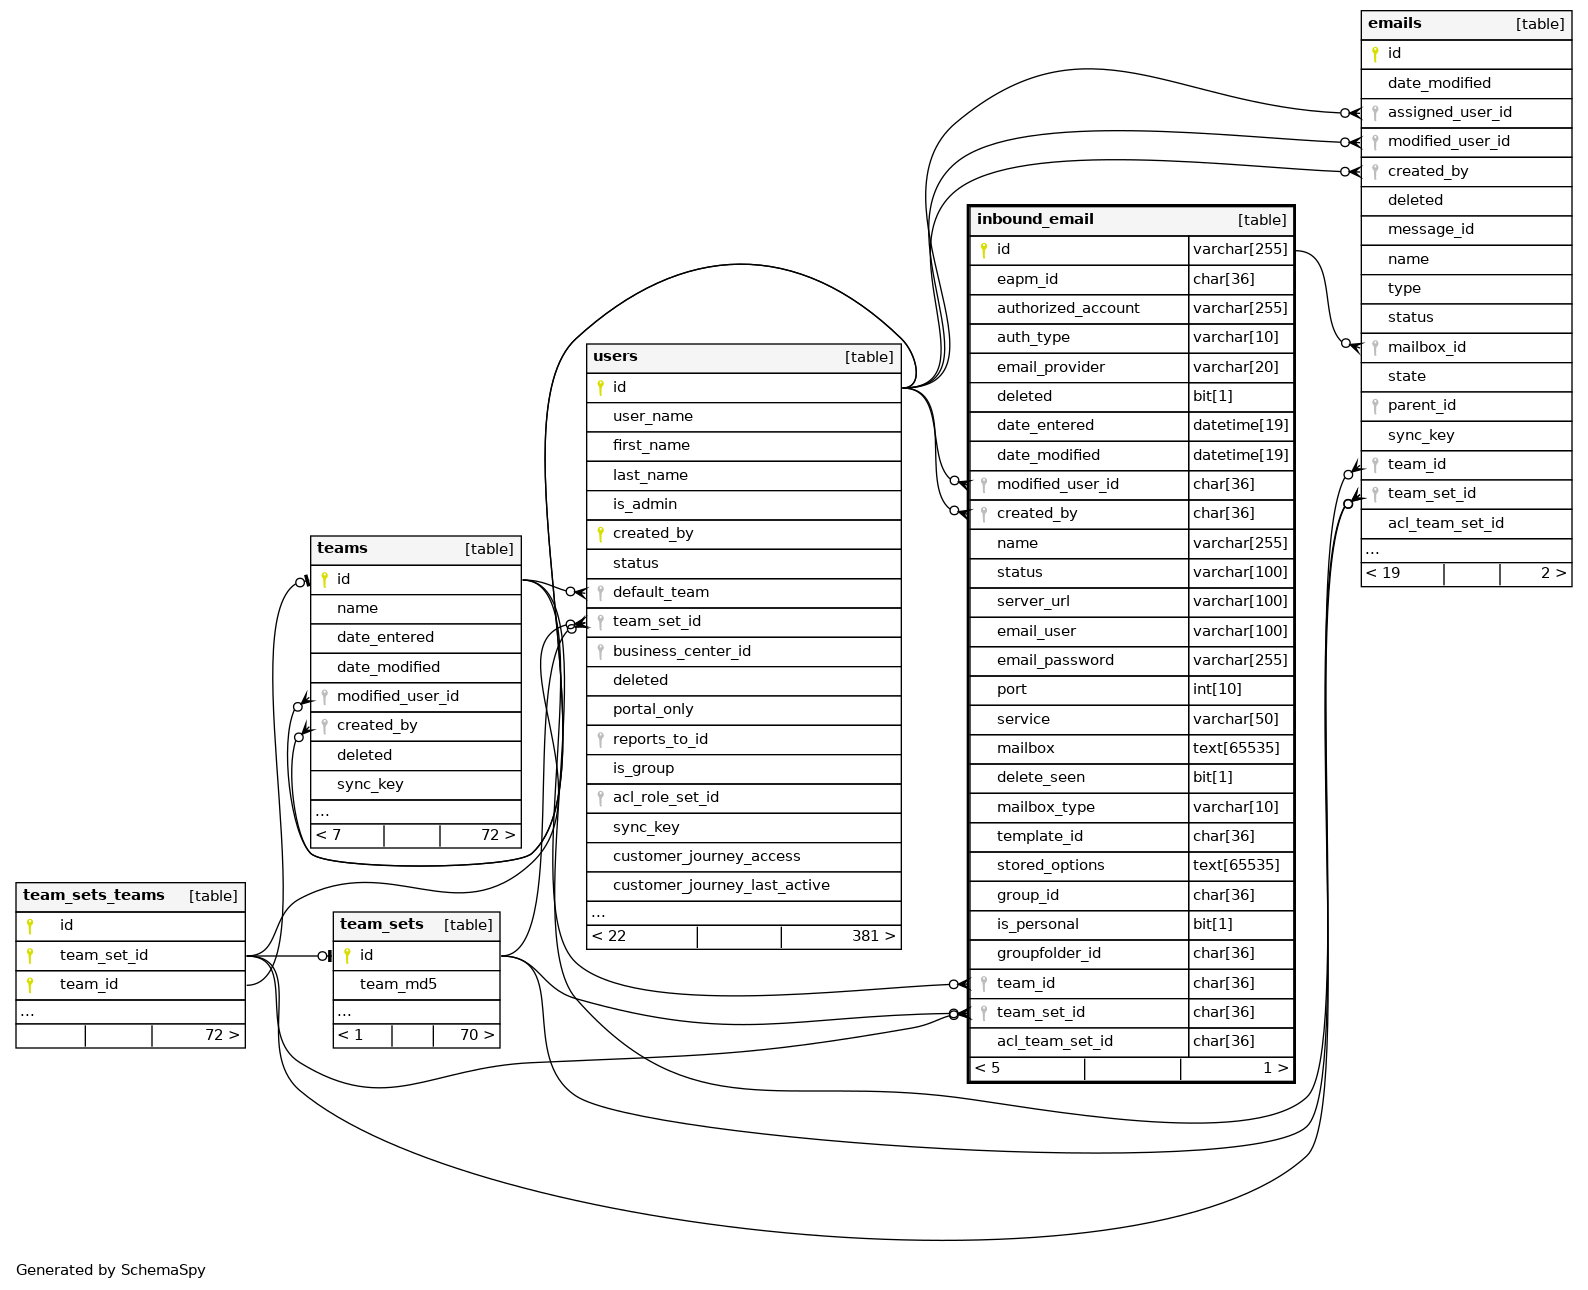
Task: Select the email_password column in inbound_email
Action: point(1055,661)
